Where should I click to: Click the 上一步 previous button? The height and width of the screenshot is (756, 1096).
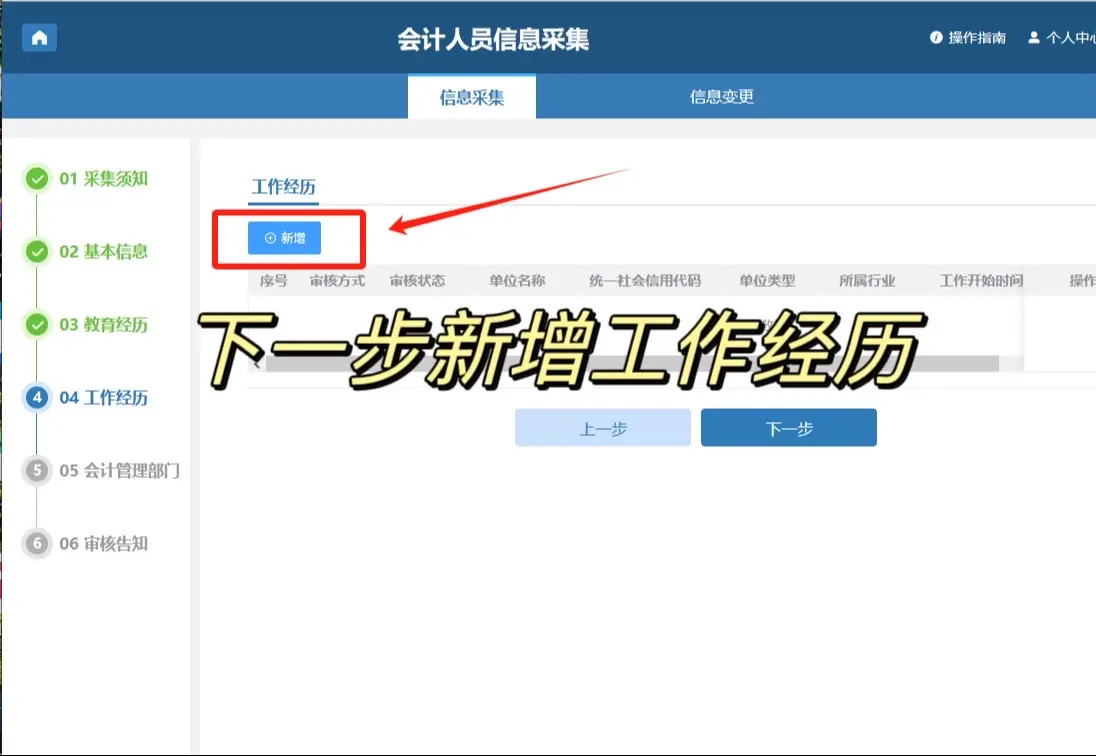(602, 428)
